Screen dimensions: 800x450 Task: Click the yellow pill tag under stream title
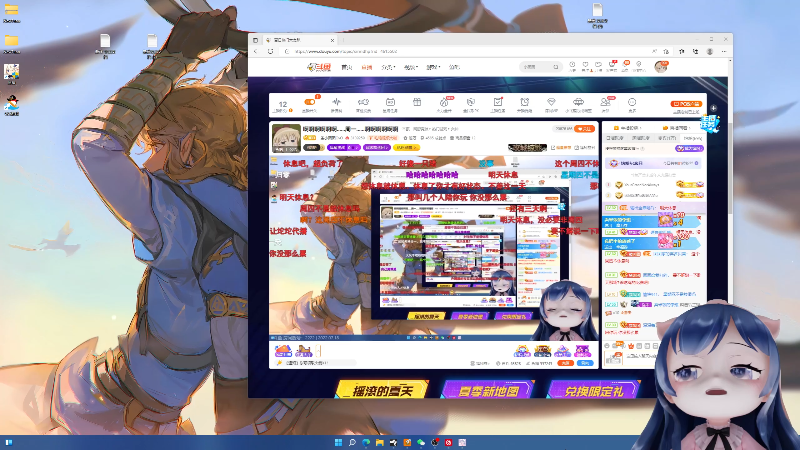click(x=407, y=147)
